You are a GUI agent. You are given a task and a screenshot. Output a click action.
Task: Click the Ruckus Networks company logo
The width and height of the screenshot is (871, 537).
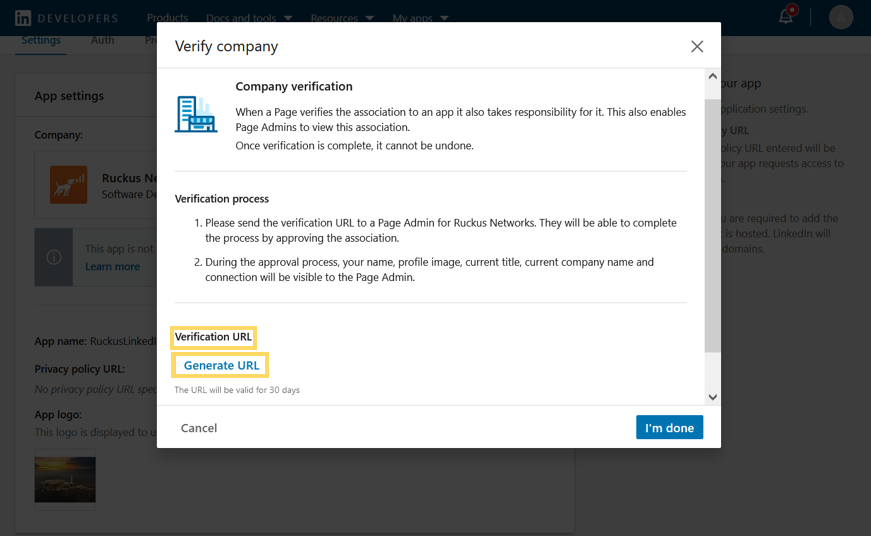(68, 185)
